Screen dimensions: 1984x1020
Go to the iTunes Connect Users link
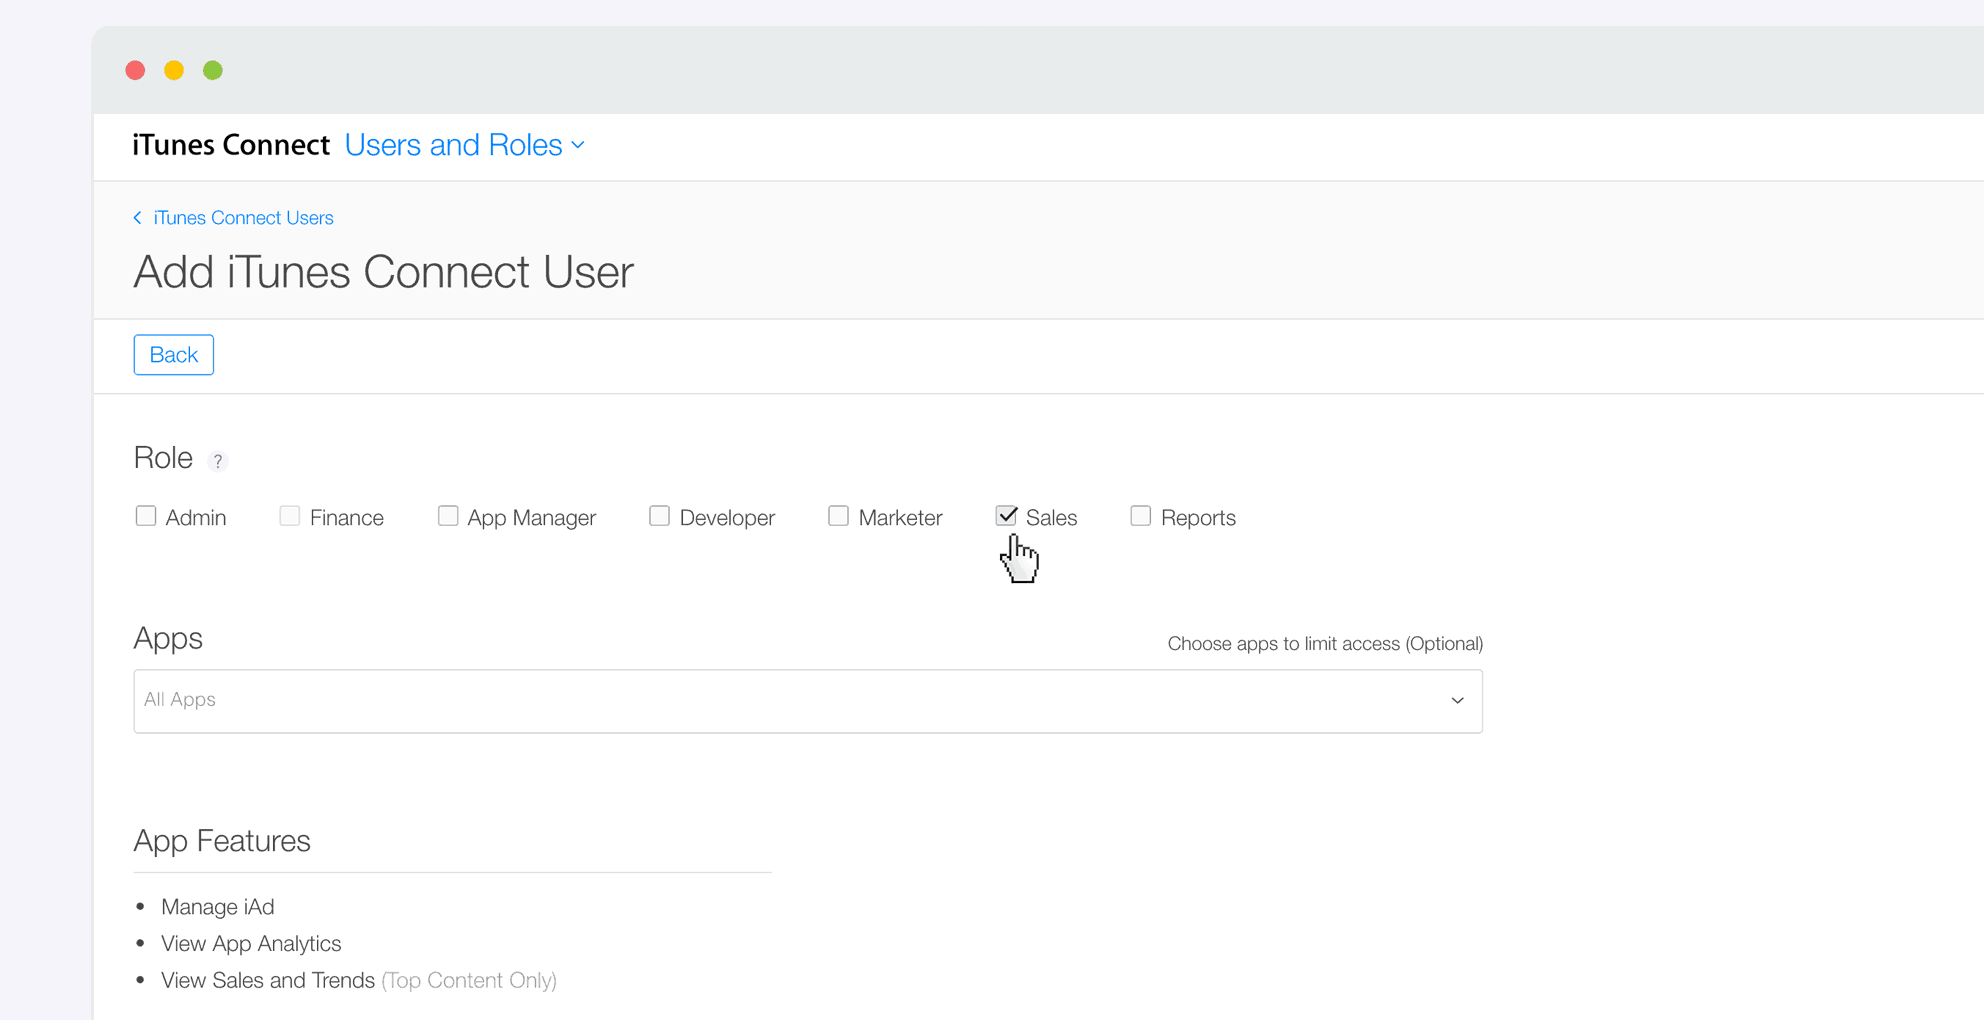pos(243,218)
